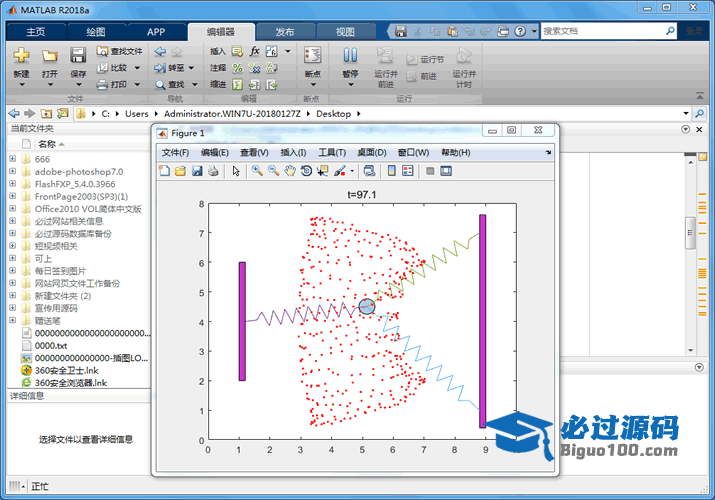The height and width of the screenshot is (500, 715).
Task: Open the Brush tool color dropdown in Figure 1
Action: [x=352, y=171]
